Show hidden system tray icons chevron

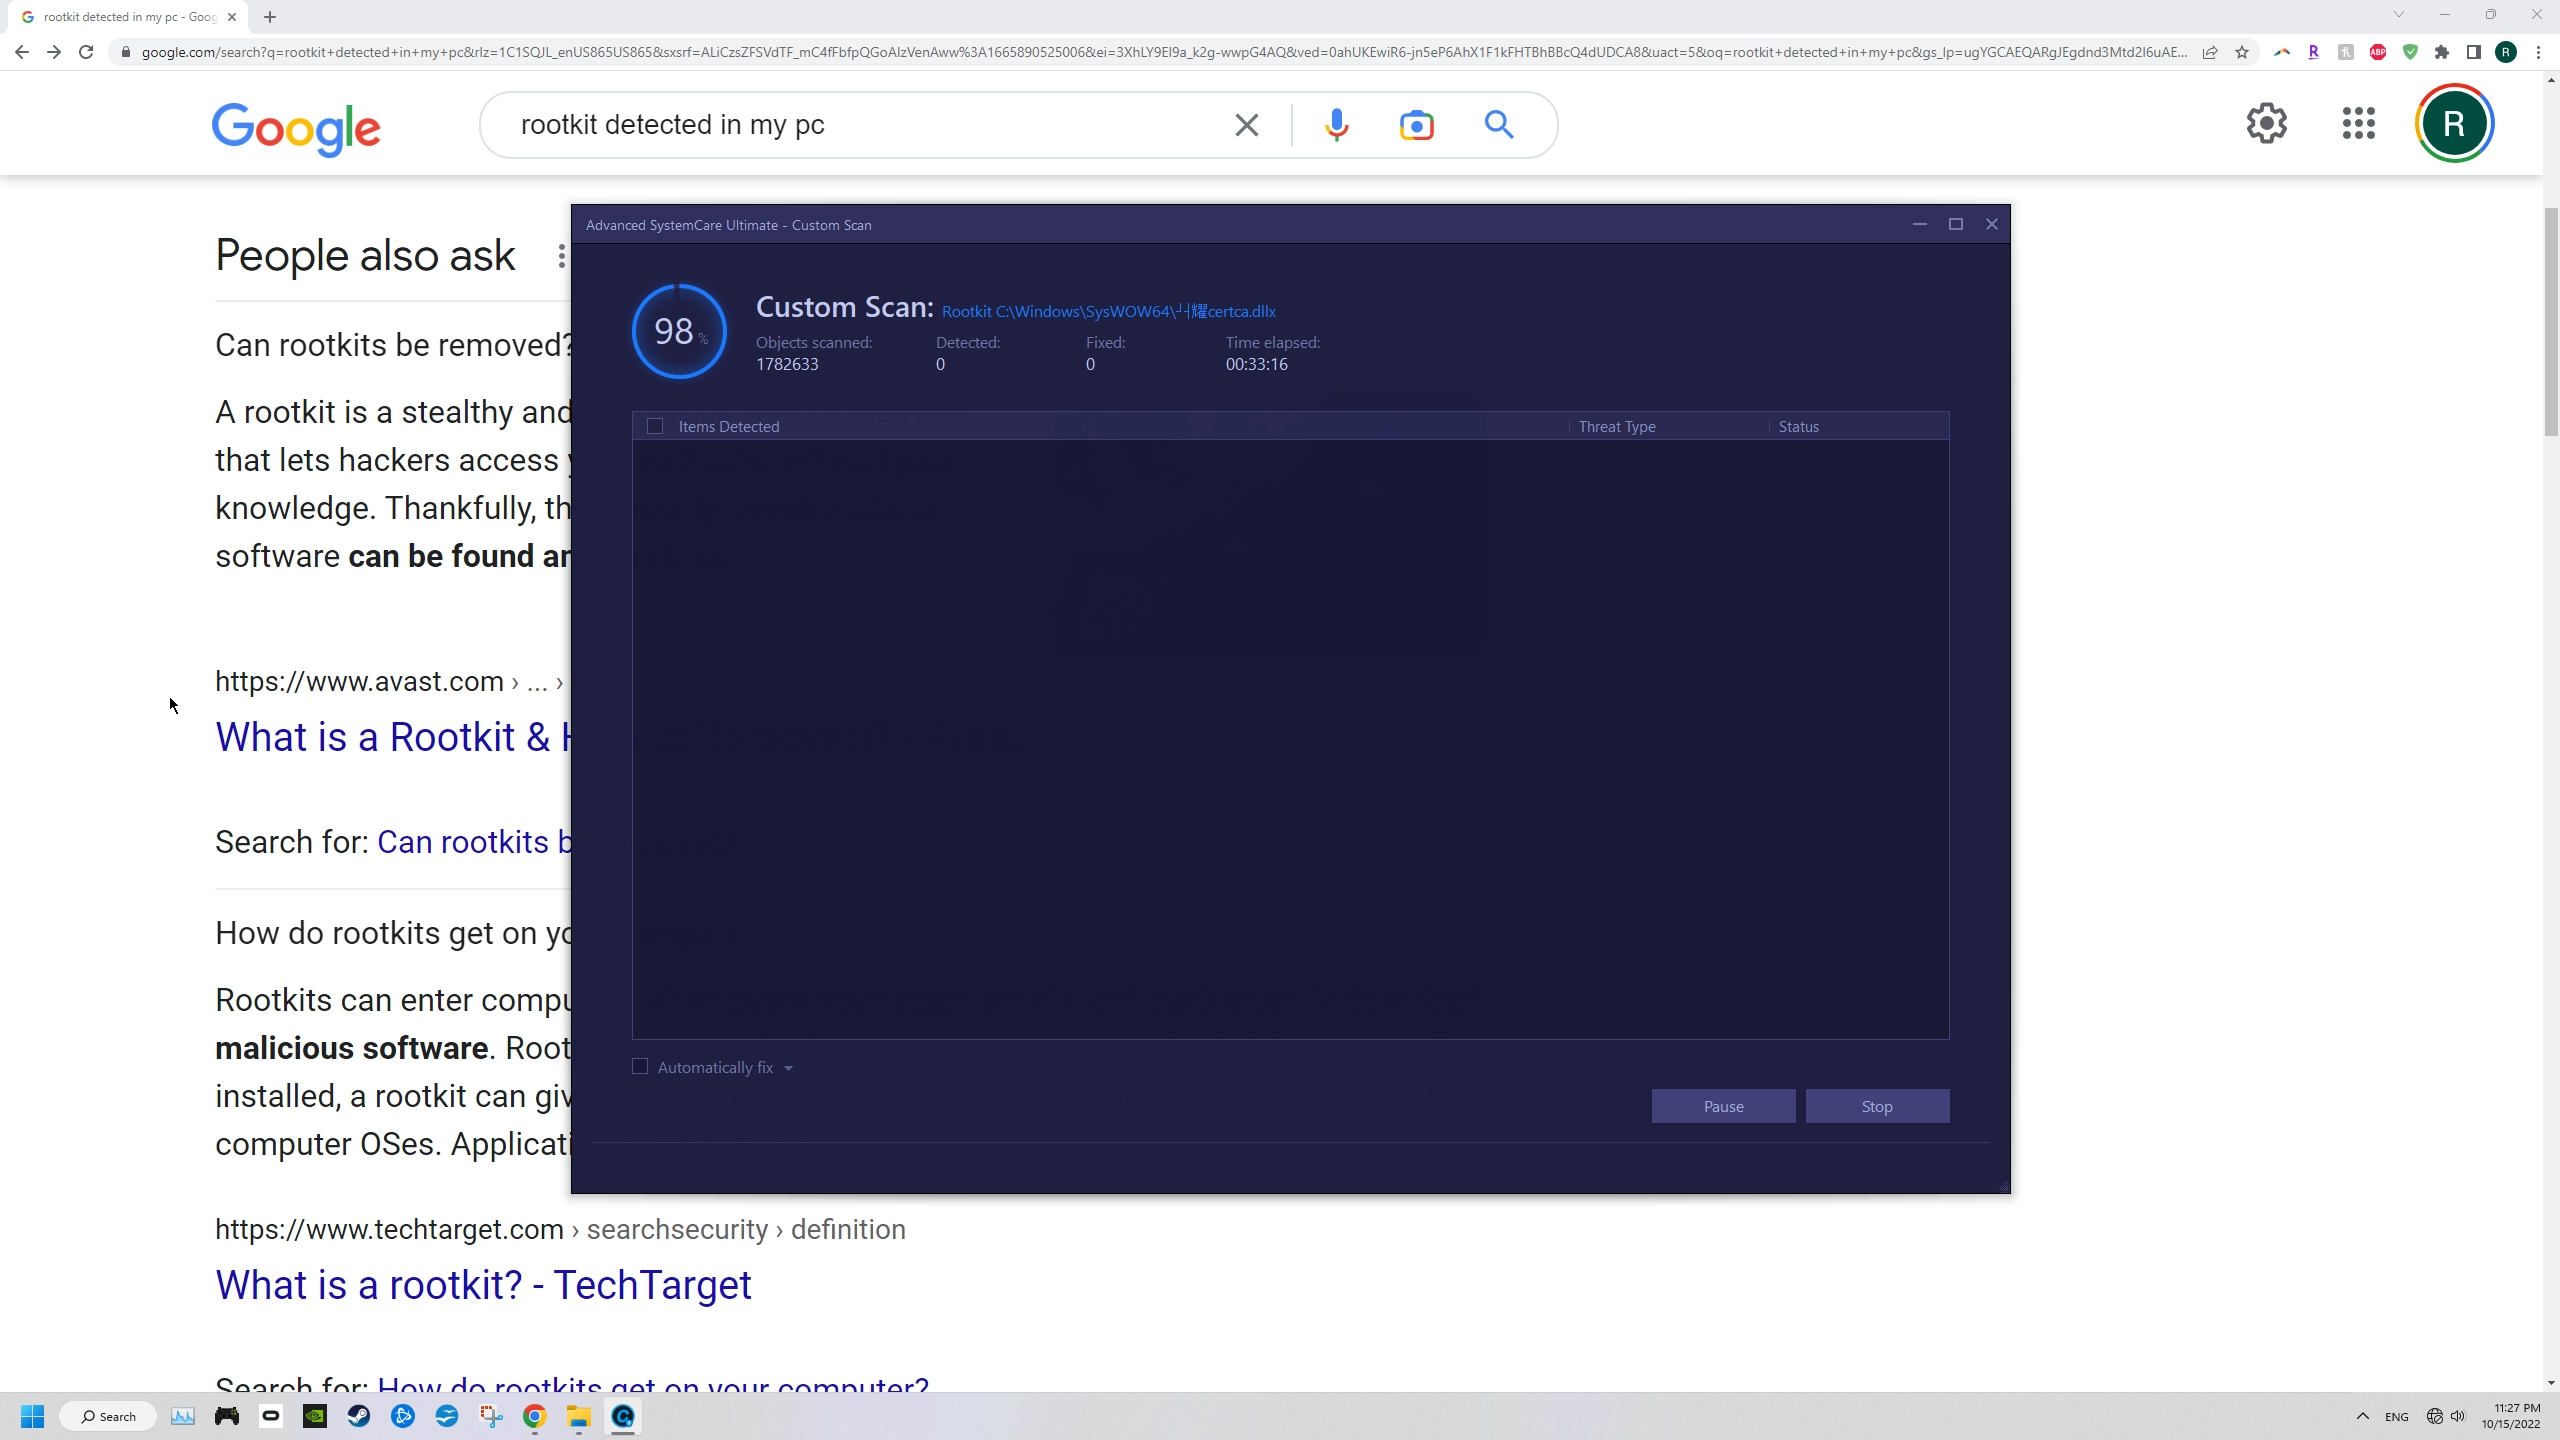[x=2362, y=1416]
